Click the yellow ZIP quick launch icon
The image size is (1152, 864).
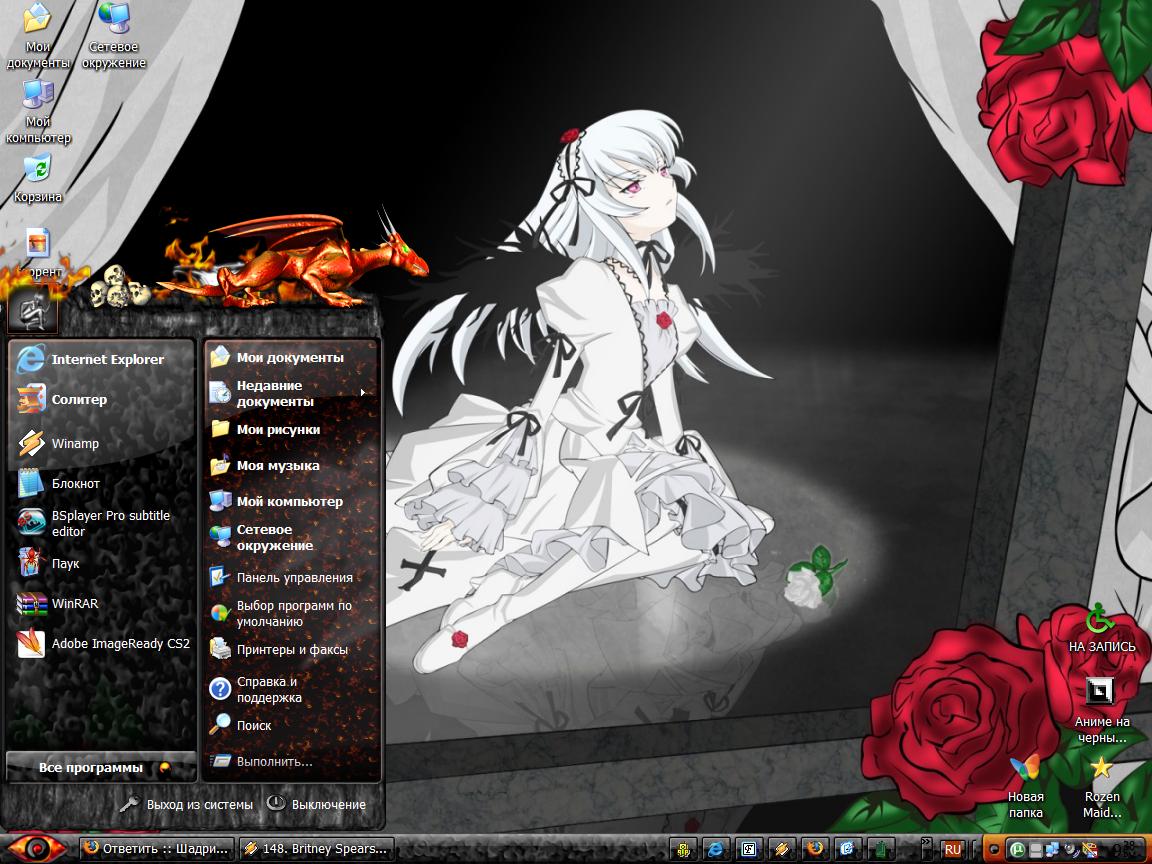coord(683,849)
